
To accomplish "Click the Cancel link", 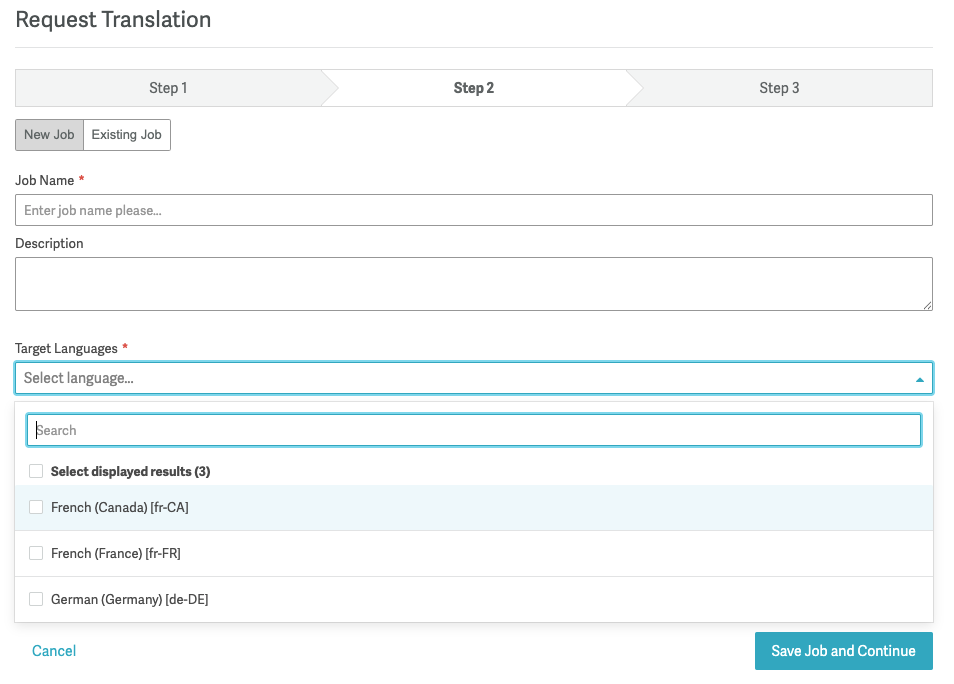I will (x=54, y=651).
